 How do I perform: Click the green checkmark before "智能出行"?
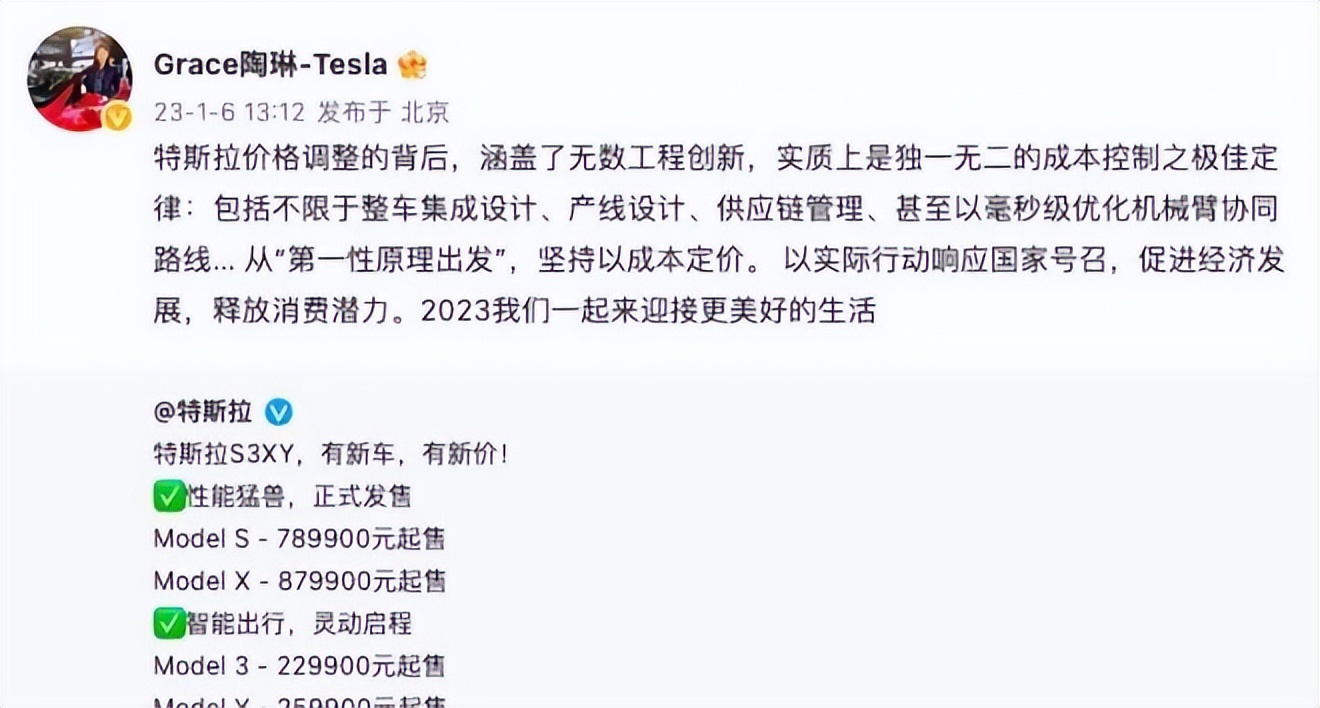pyautogui.click(x=168, y=624)
